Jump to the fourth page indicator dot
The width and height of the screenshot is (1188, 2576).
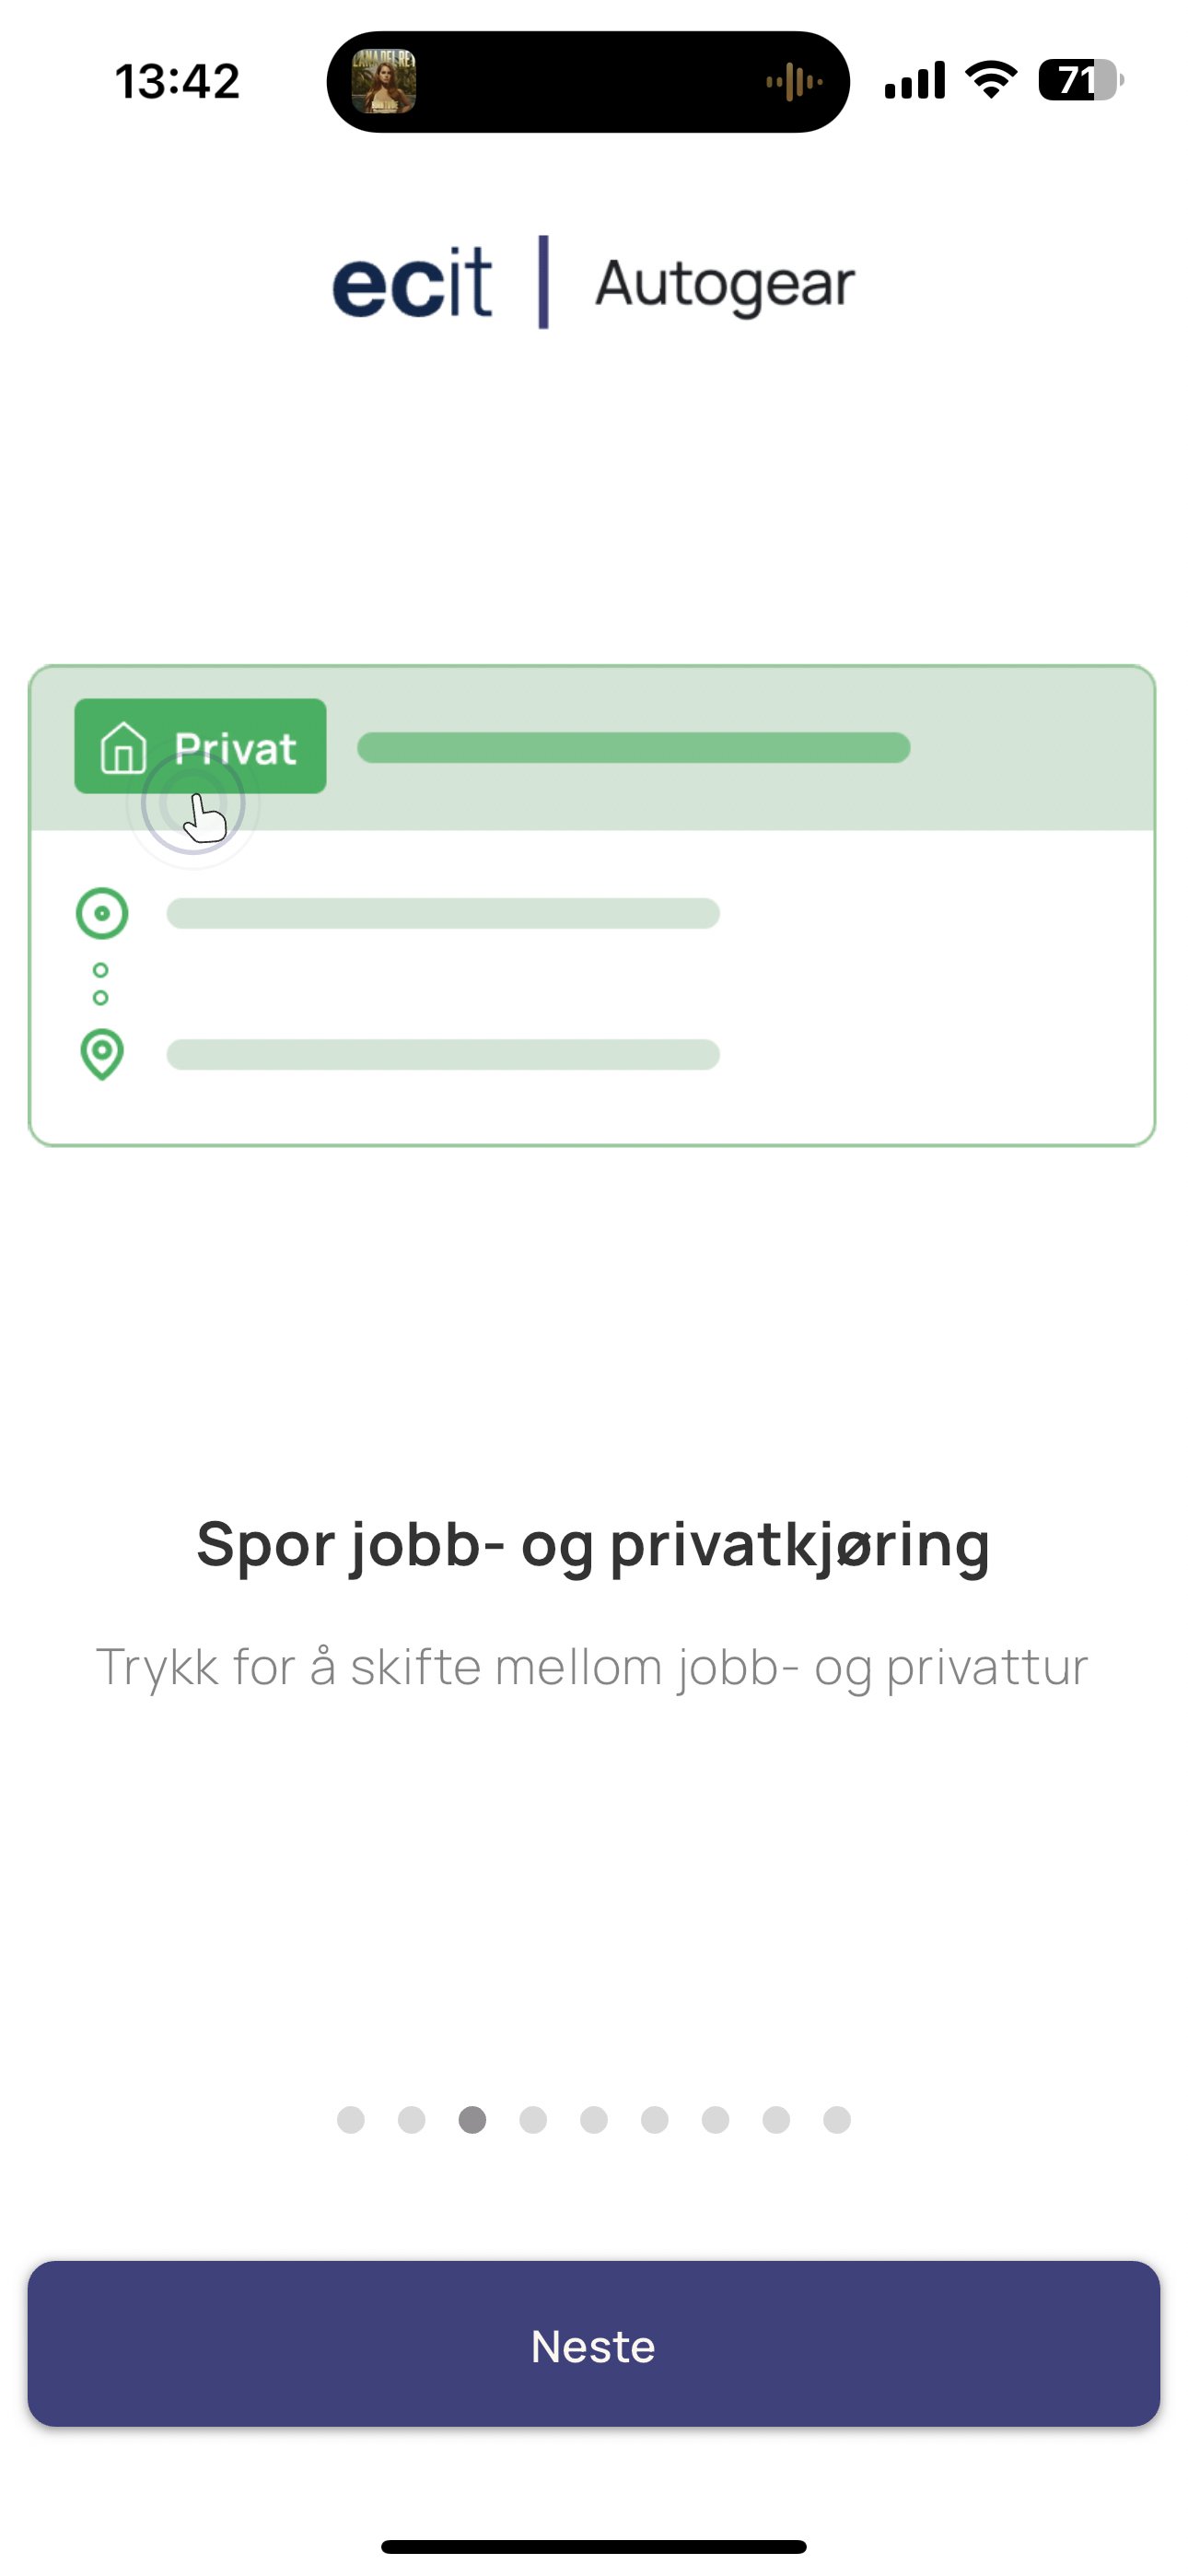tap(533, 2119)
